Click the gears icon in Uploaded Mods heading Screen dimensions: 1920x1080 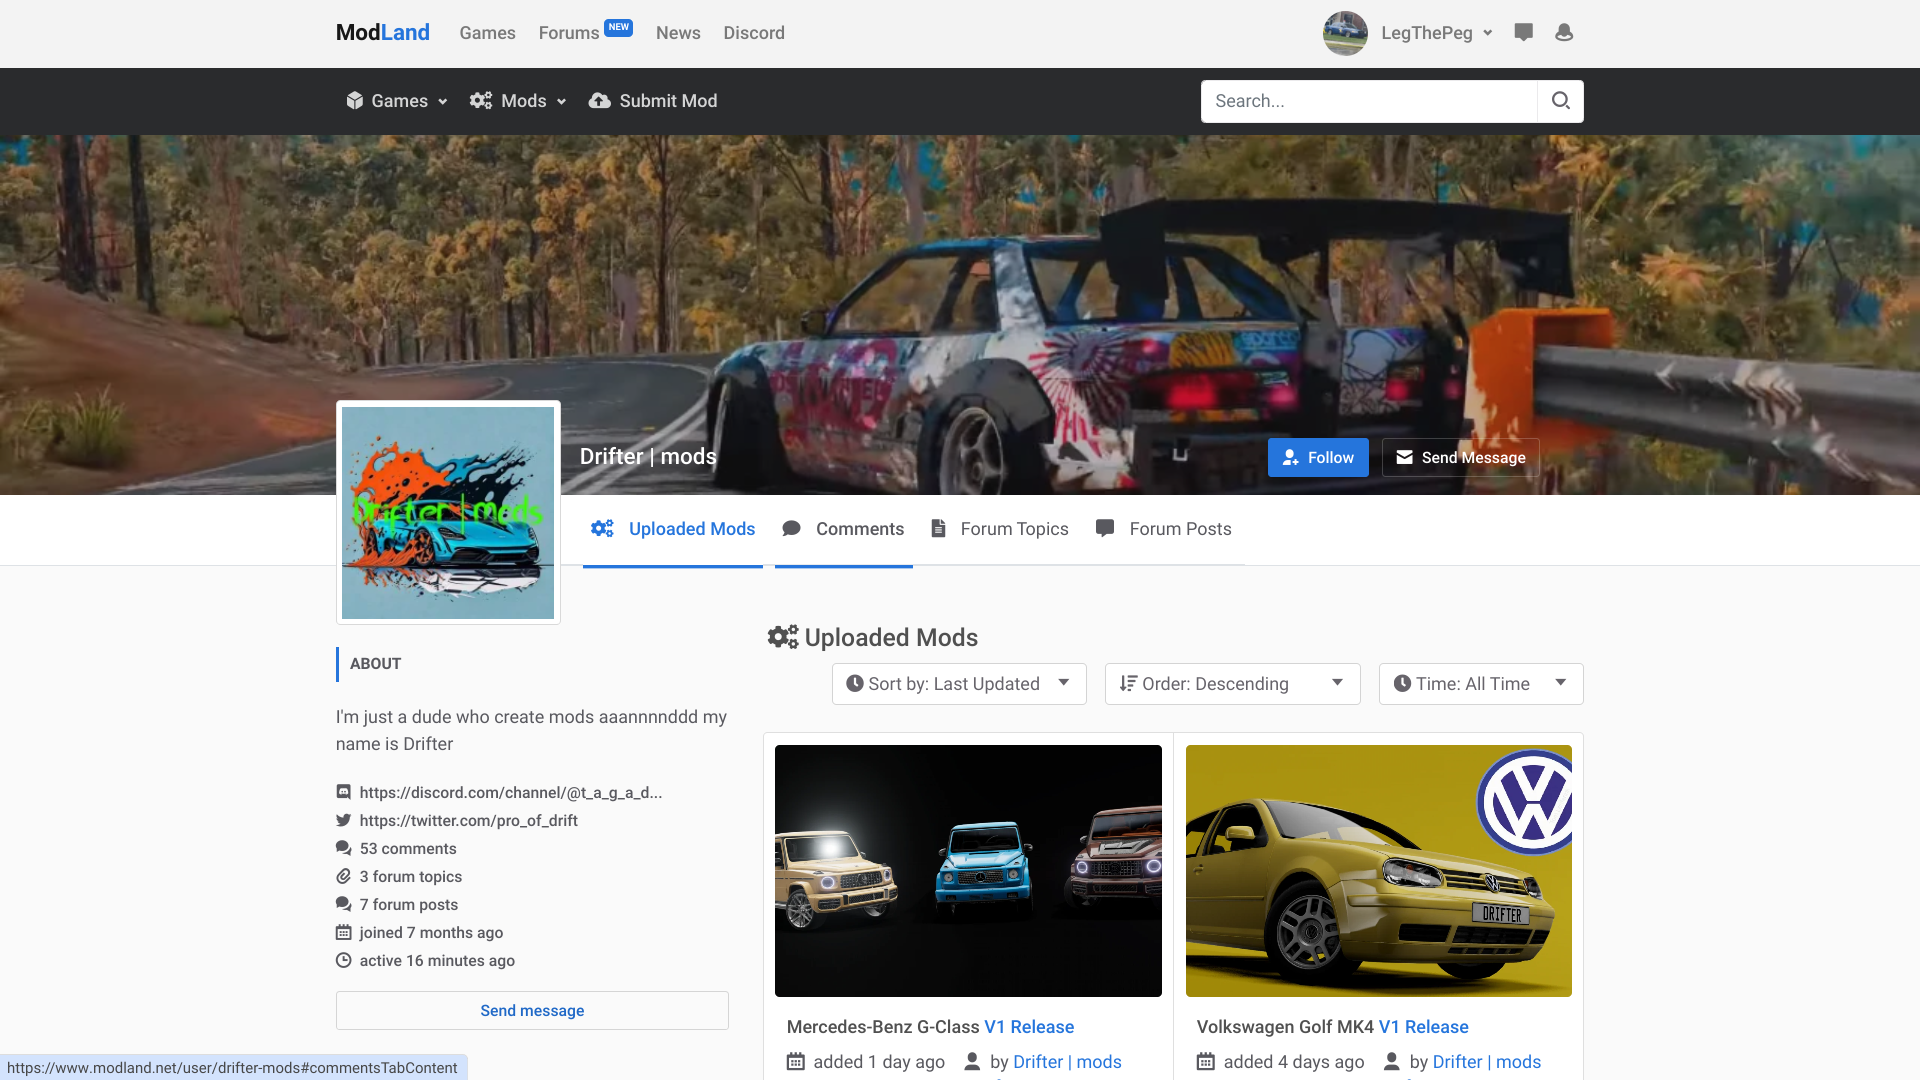(783, 637)
